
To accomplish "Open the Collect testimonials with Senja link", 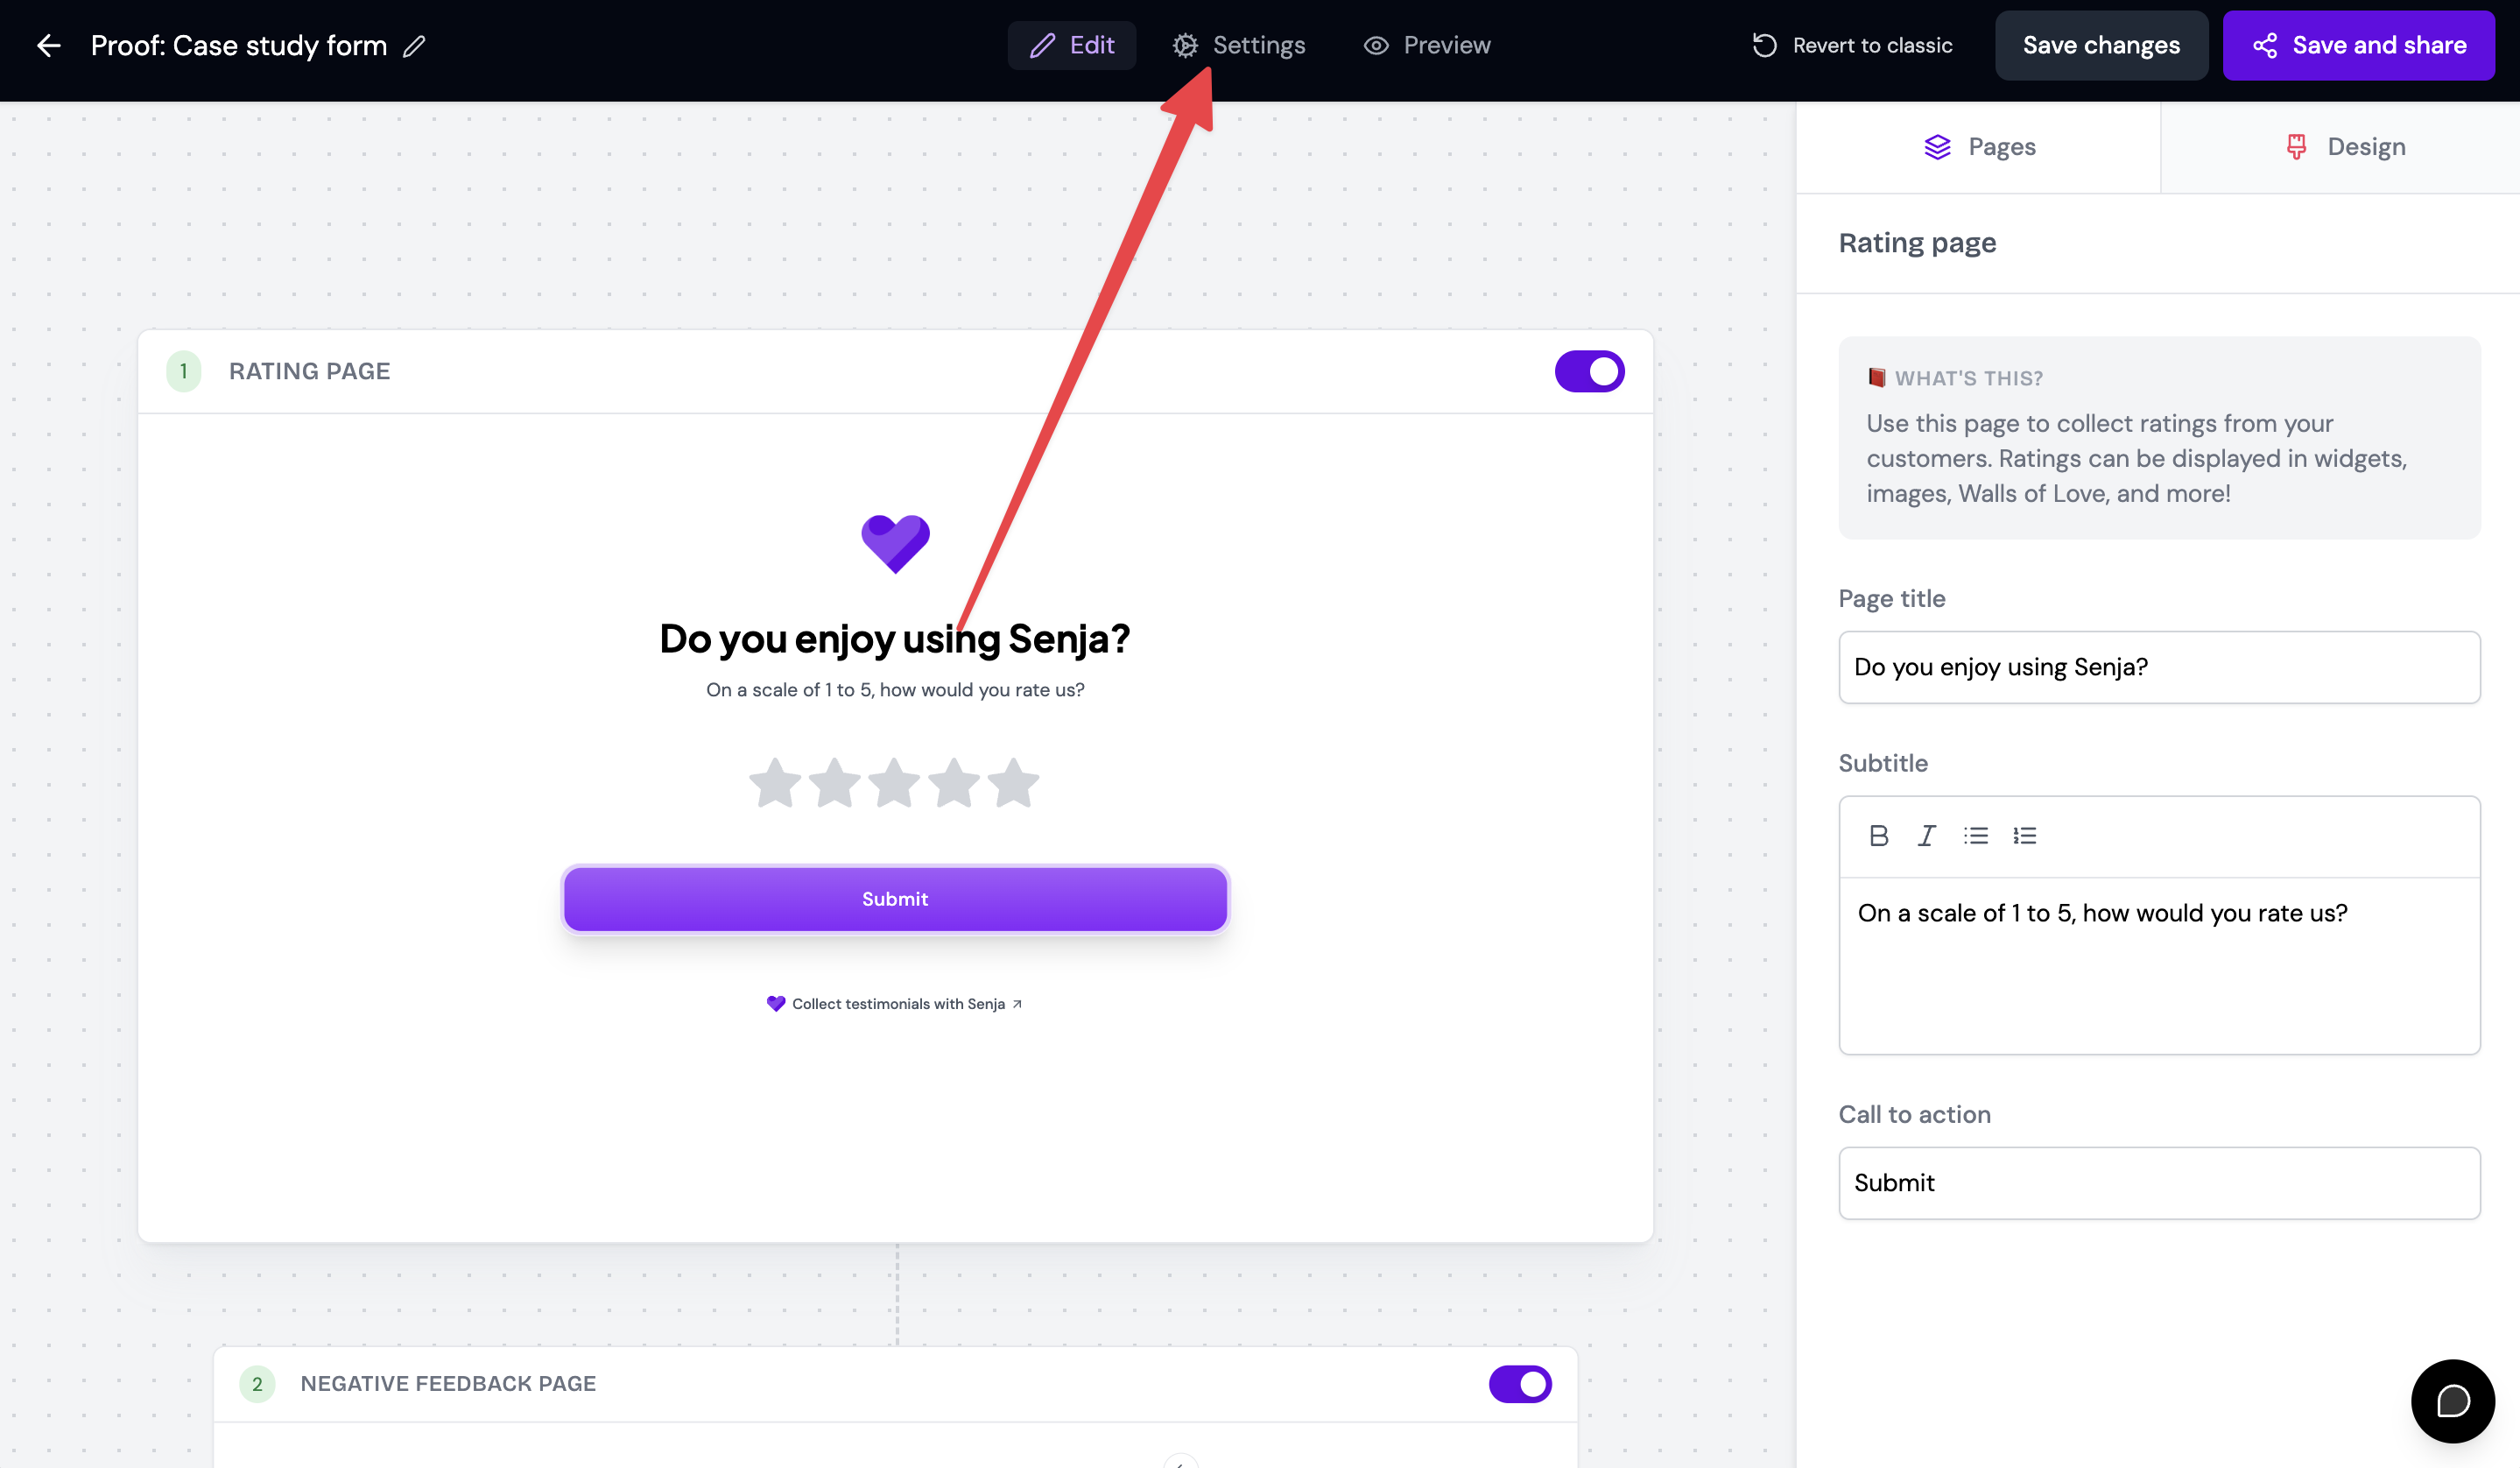I will [895, 1003].
